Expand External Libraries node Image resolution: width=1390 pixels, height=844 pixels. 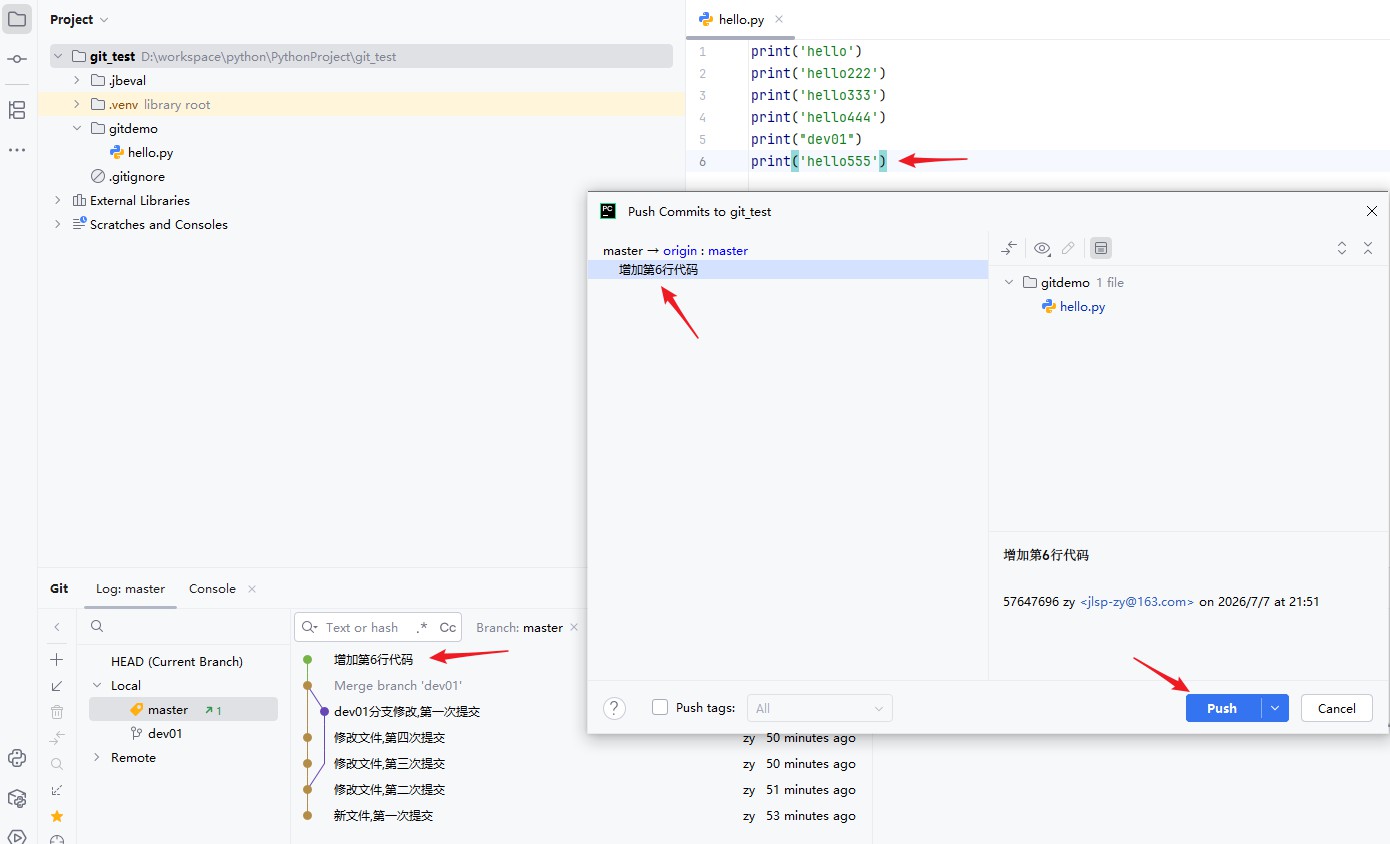pyautogui.click(x=58, y=200)
